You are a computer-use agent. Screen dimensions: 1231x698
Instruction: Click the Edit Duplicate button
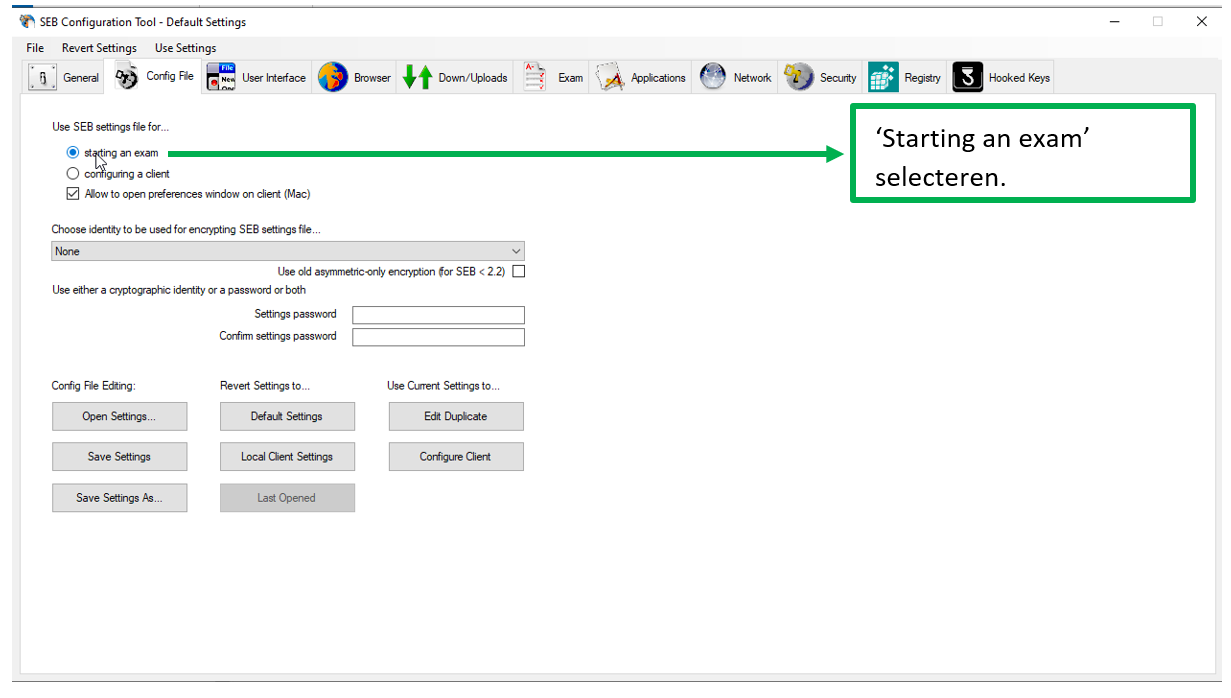pyautogui.click(x=456, y=416)
